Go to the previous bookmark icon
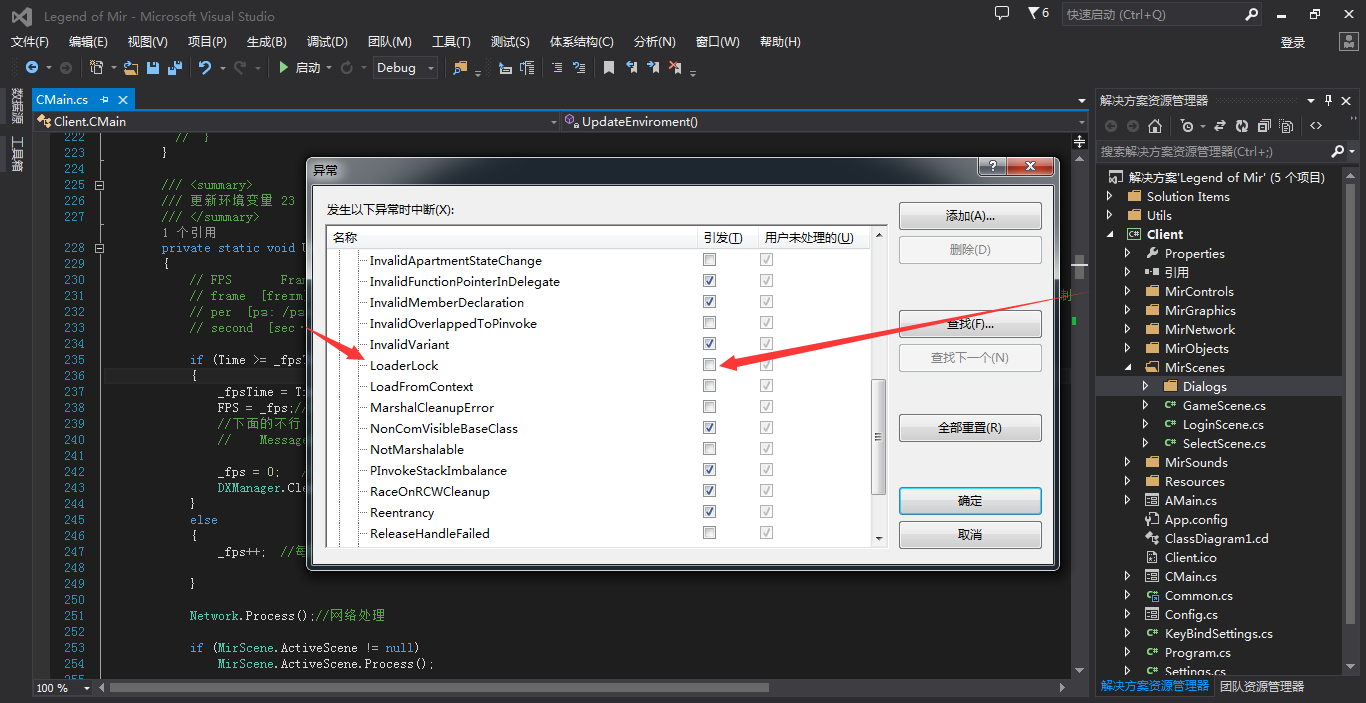 (631, 68)
